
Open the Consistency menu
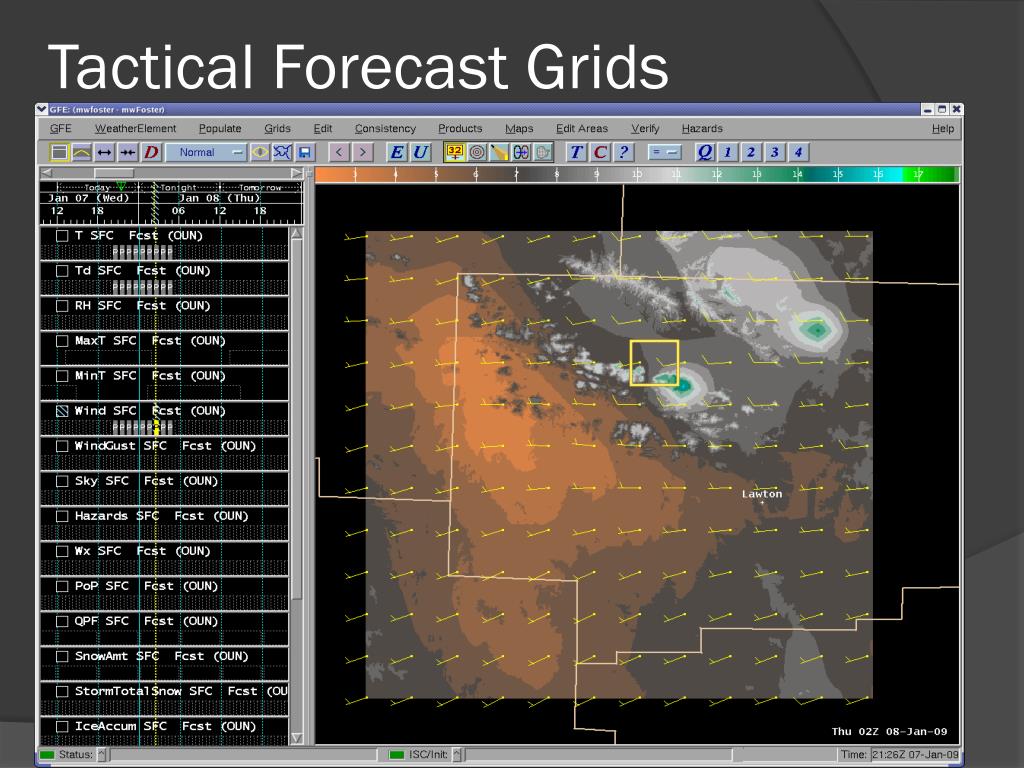(385, 129)
